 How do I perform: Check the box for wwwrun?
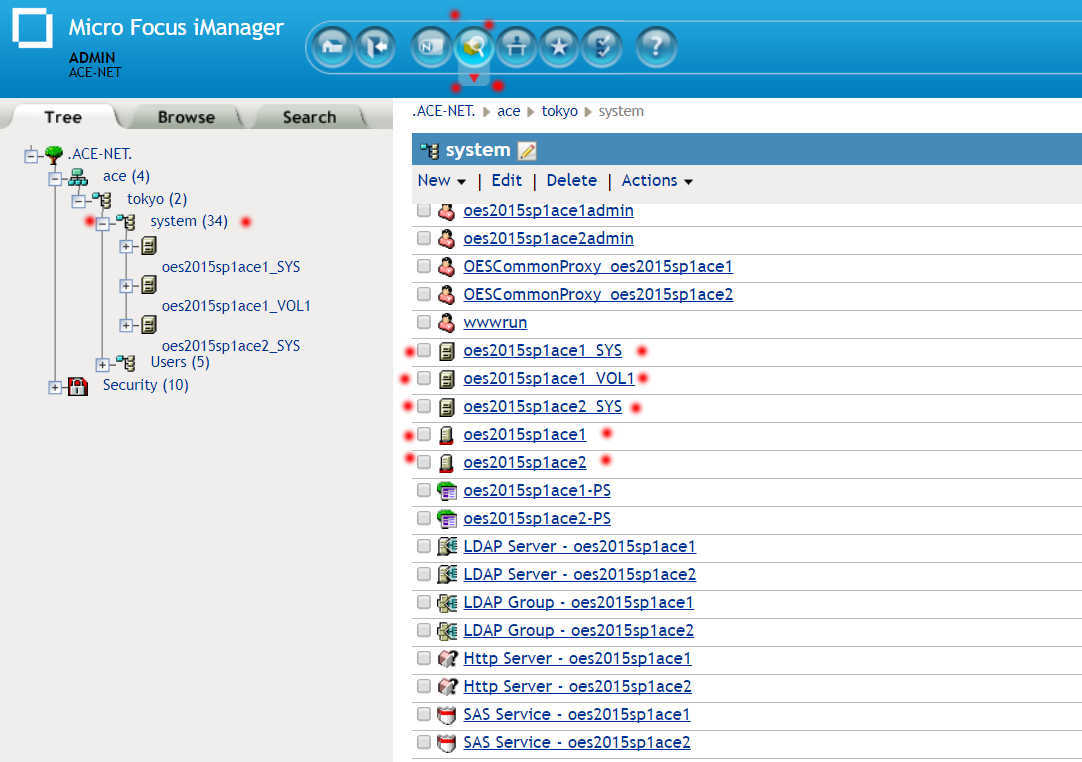[424, 322]
